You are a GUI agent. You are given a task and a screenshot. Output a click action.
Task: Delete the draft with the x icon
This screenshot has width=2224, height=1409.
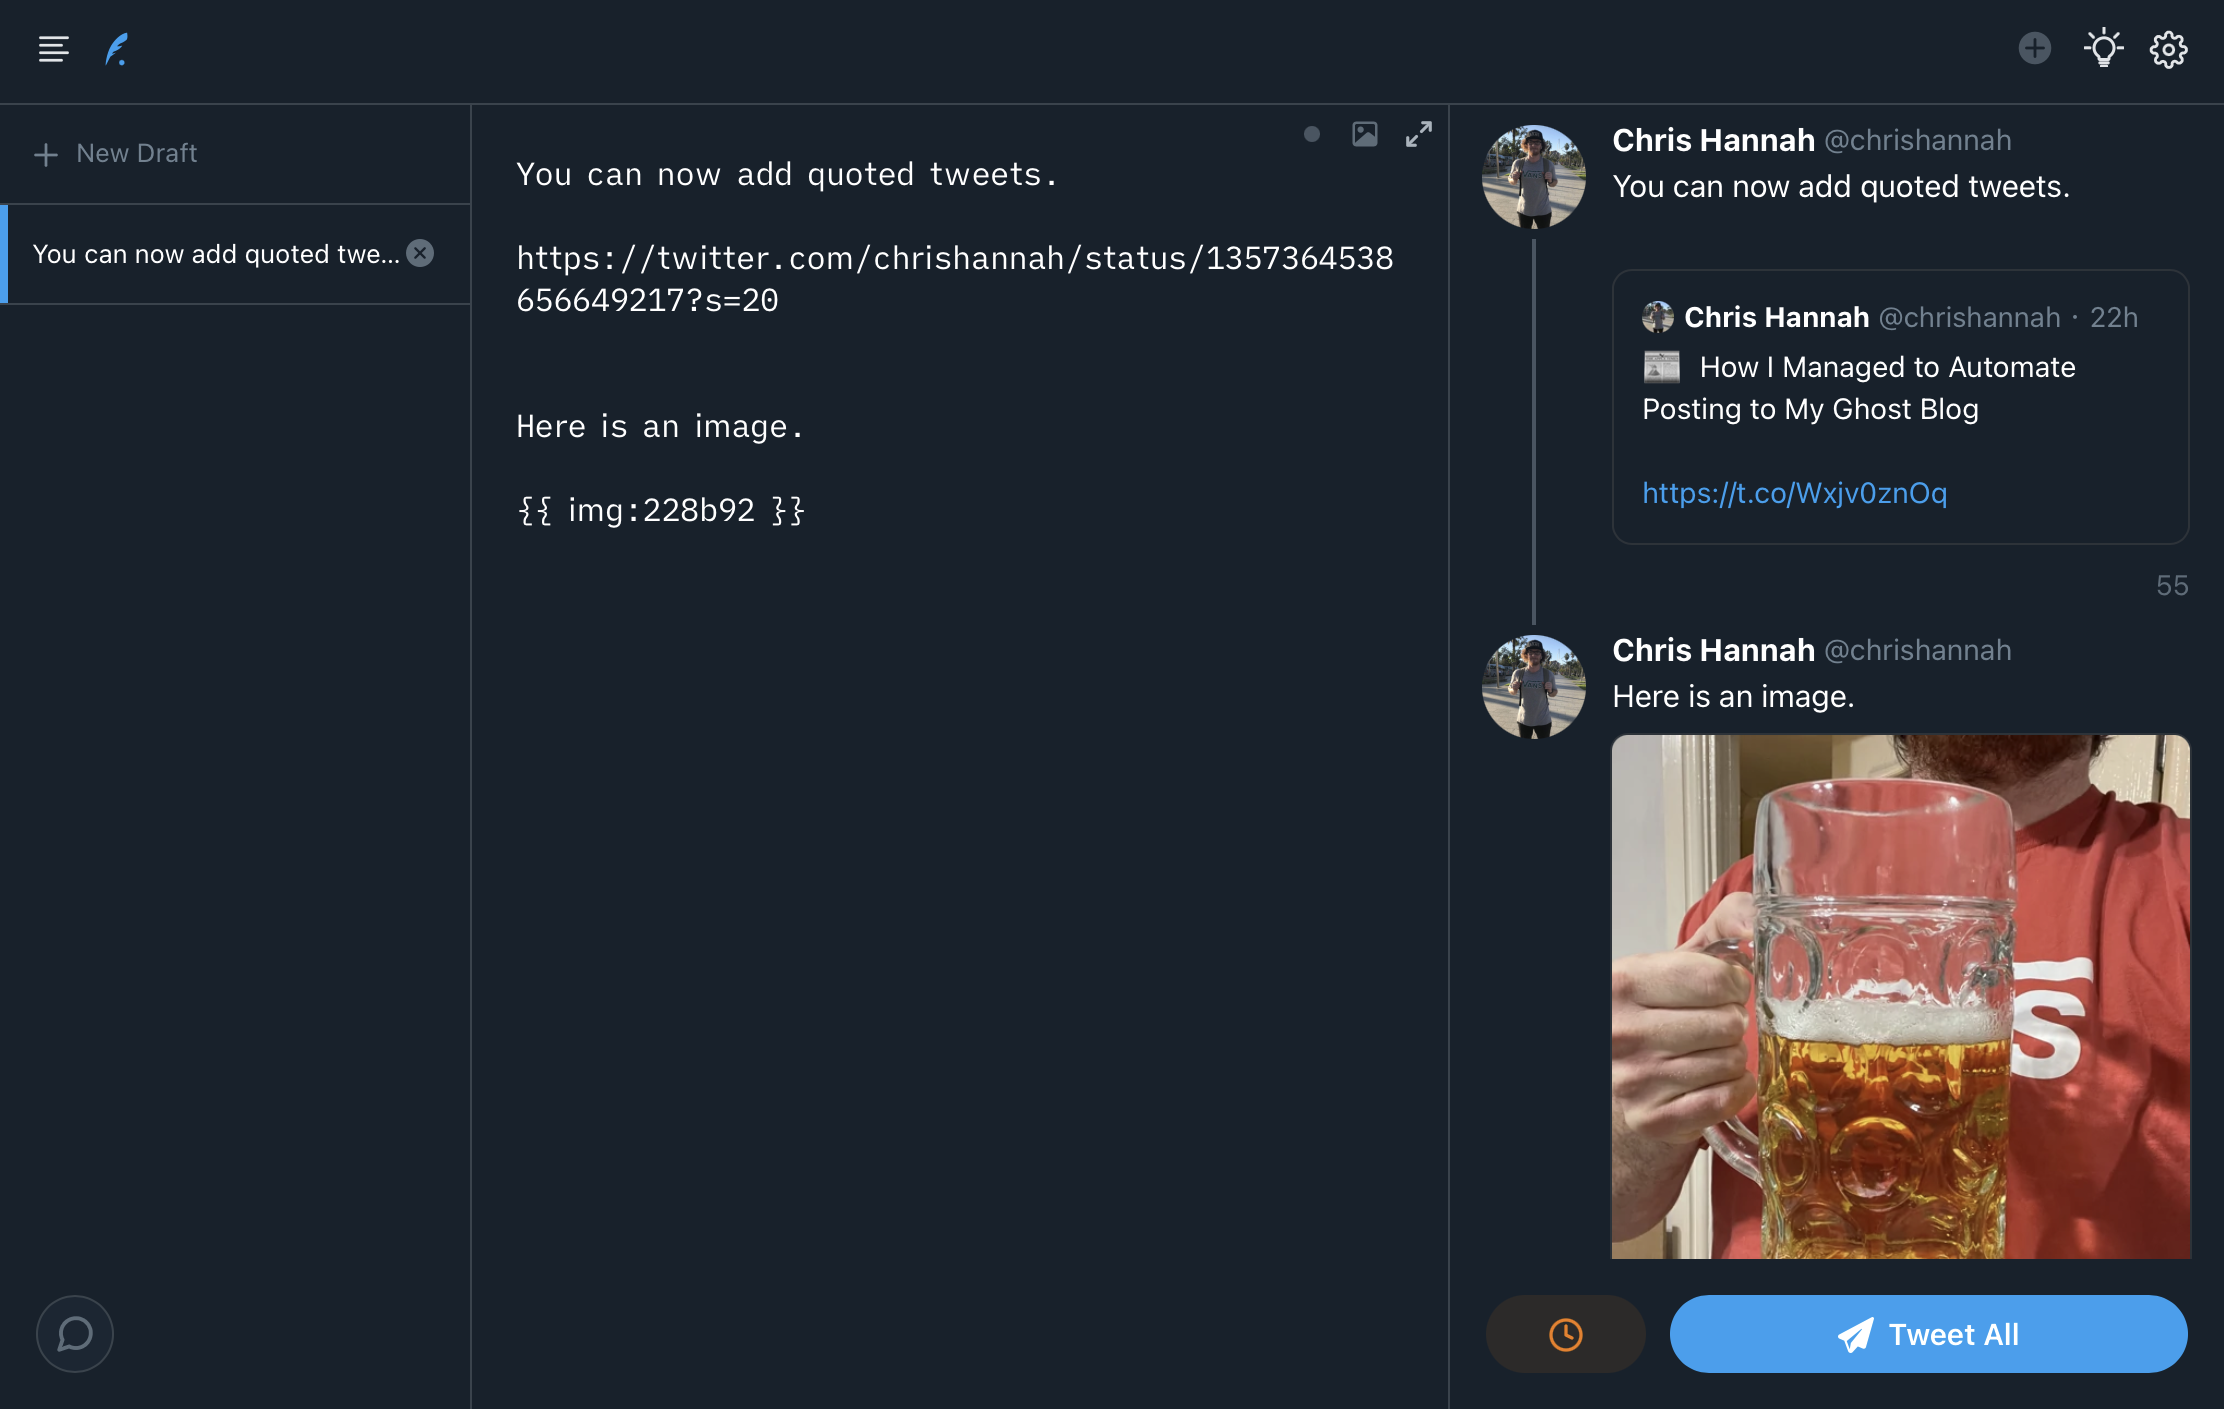point(420,253)
